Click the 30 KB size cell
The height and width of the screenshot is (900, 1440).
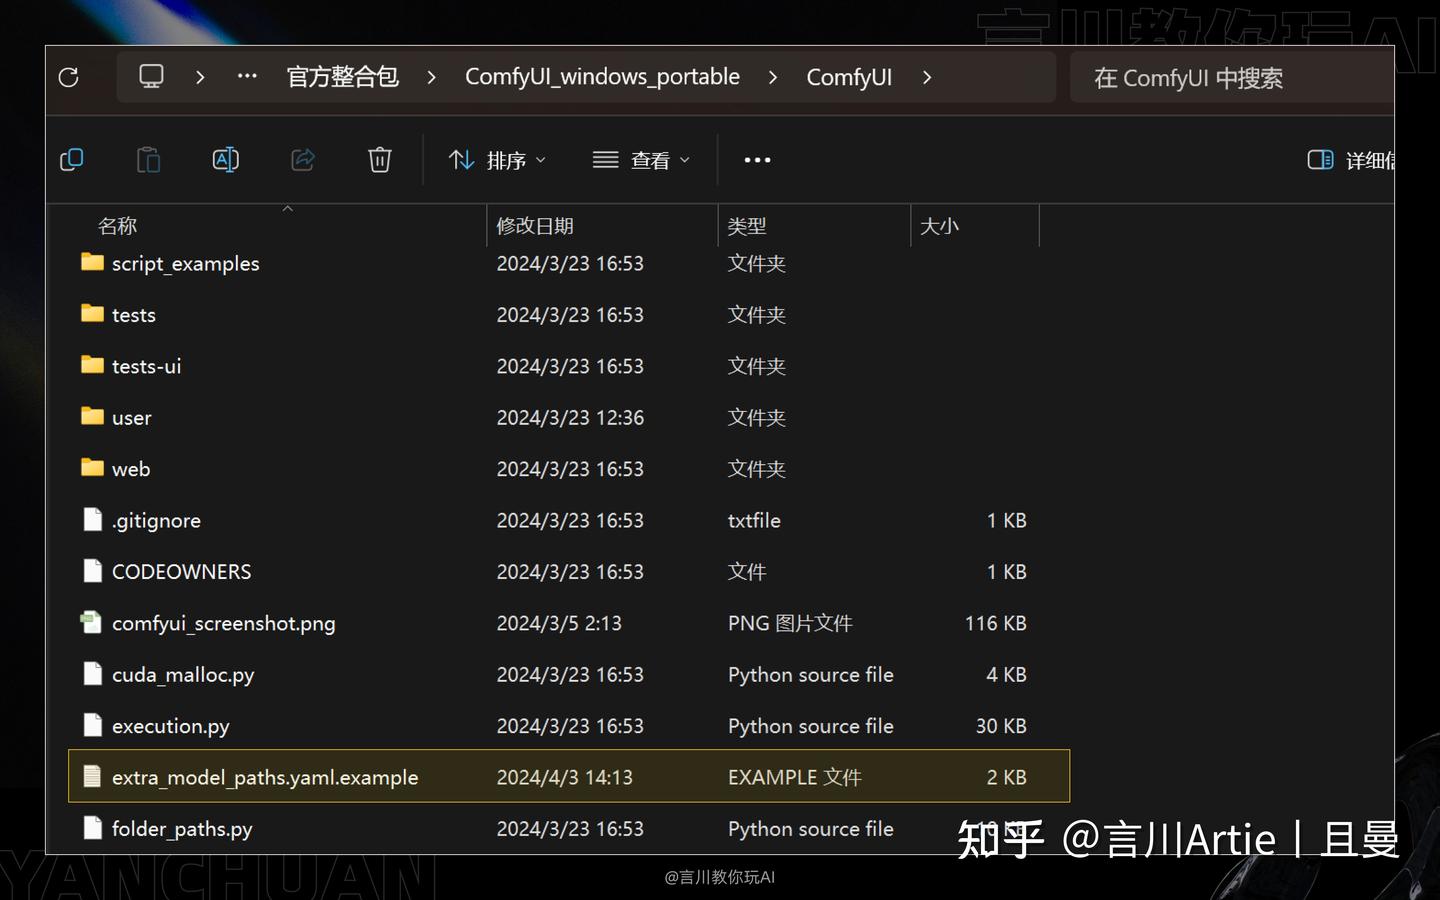(1001, 727)
